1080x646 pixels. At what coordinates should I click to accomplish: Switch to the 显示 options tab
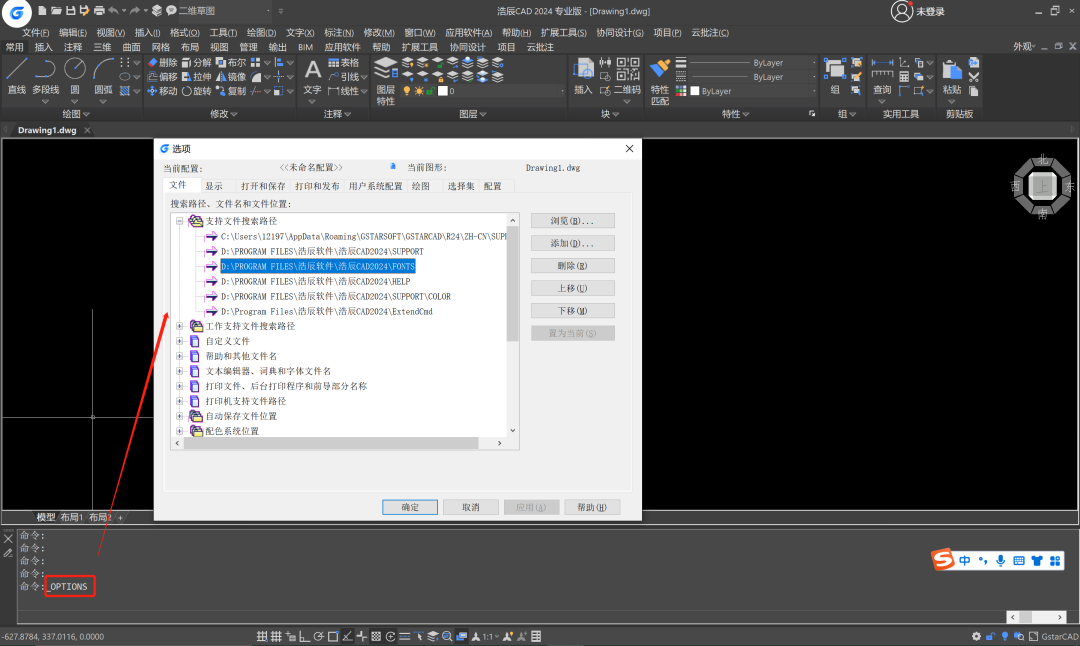[214, 186]
